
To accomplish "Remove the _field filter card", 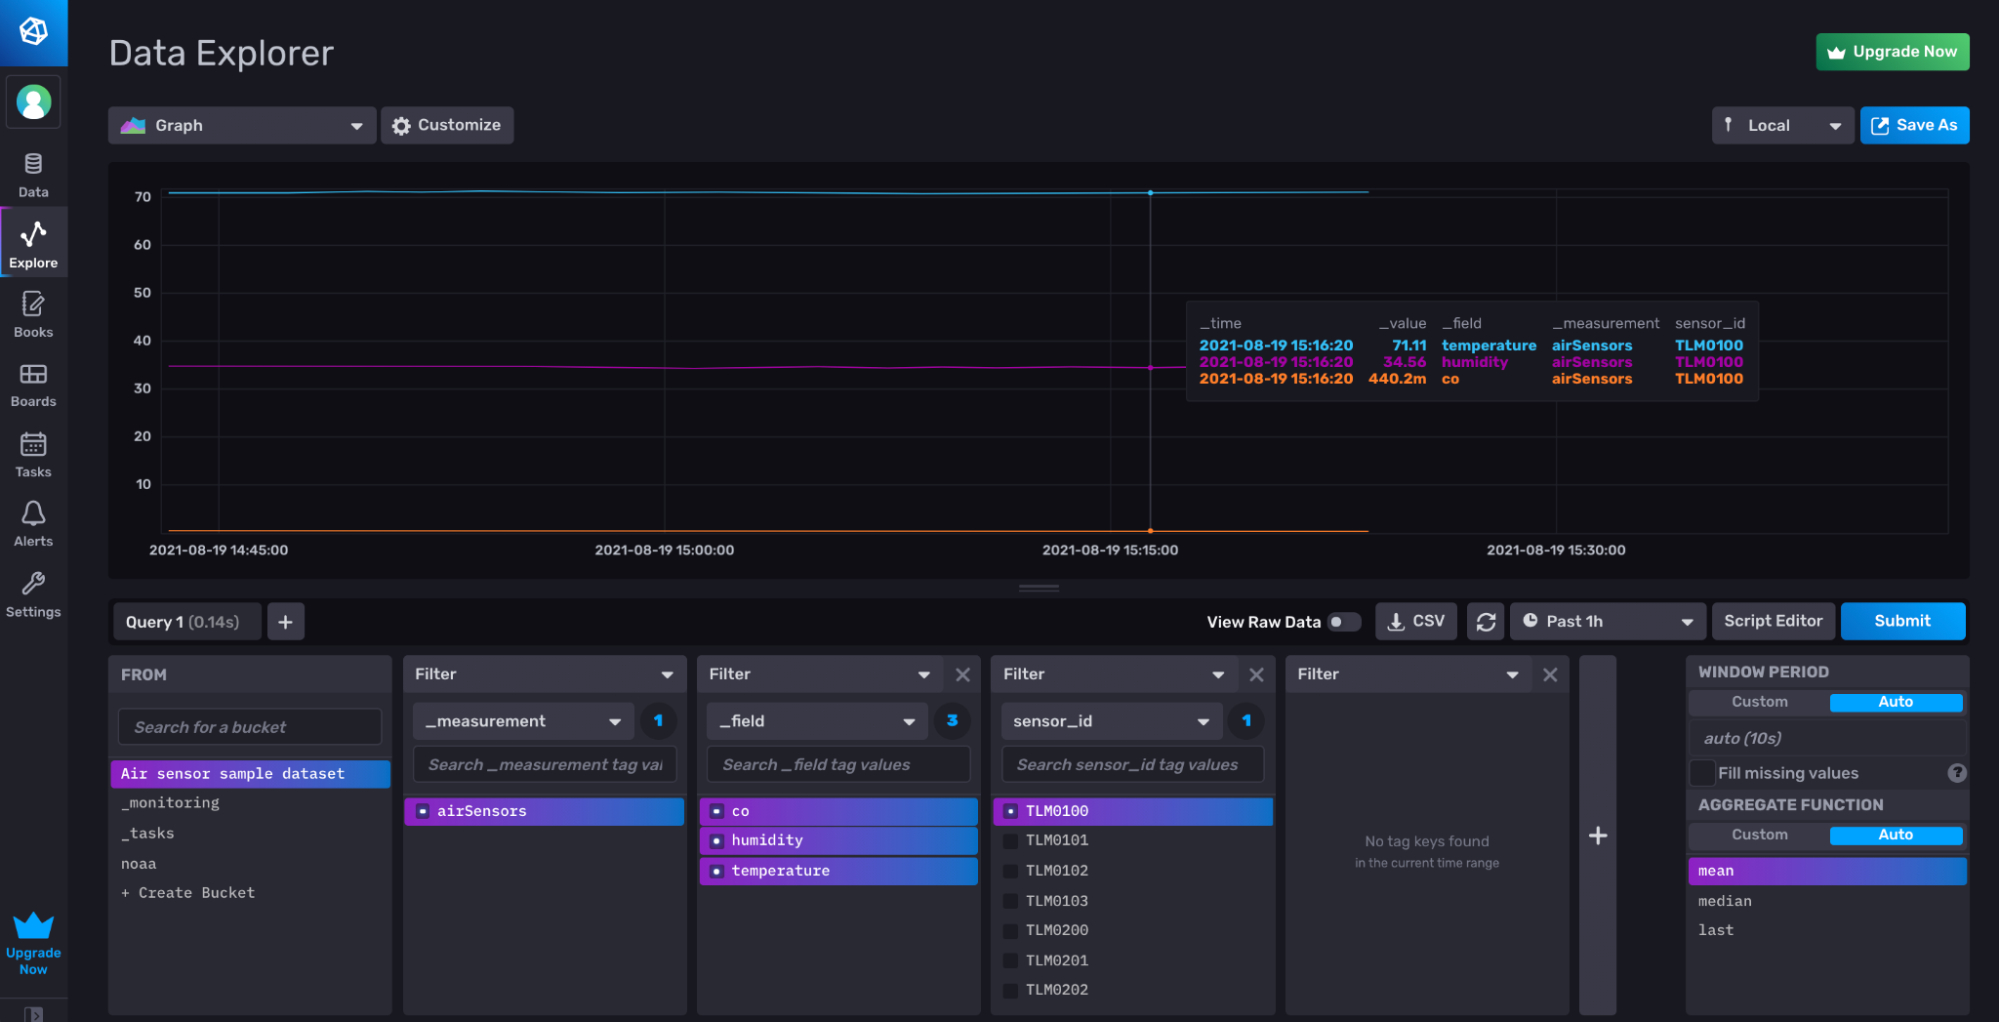I will click(962, 674).
